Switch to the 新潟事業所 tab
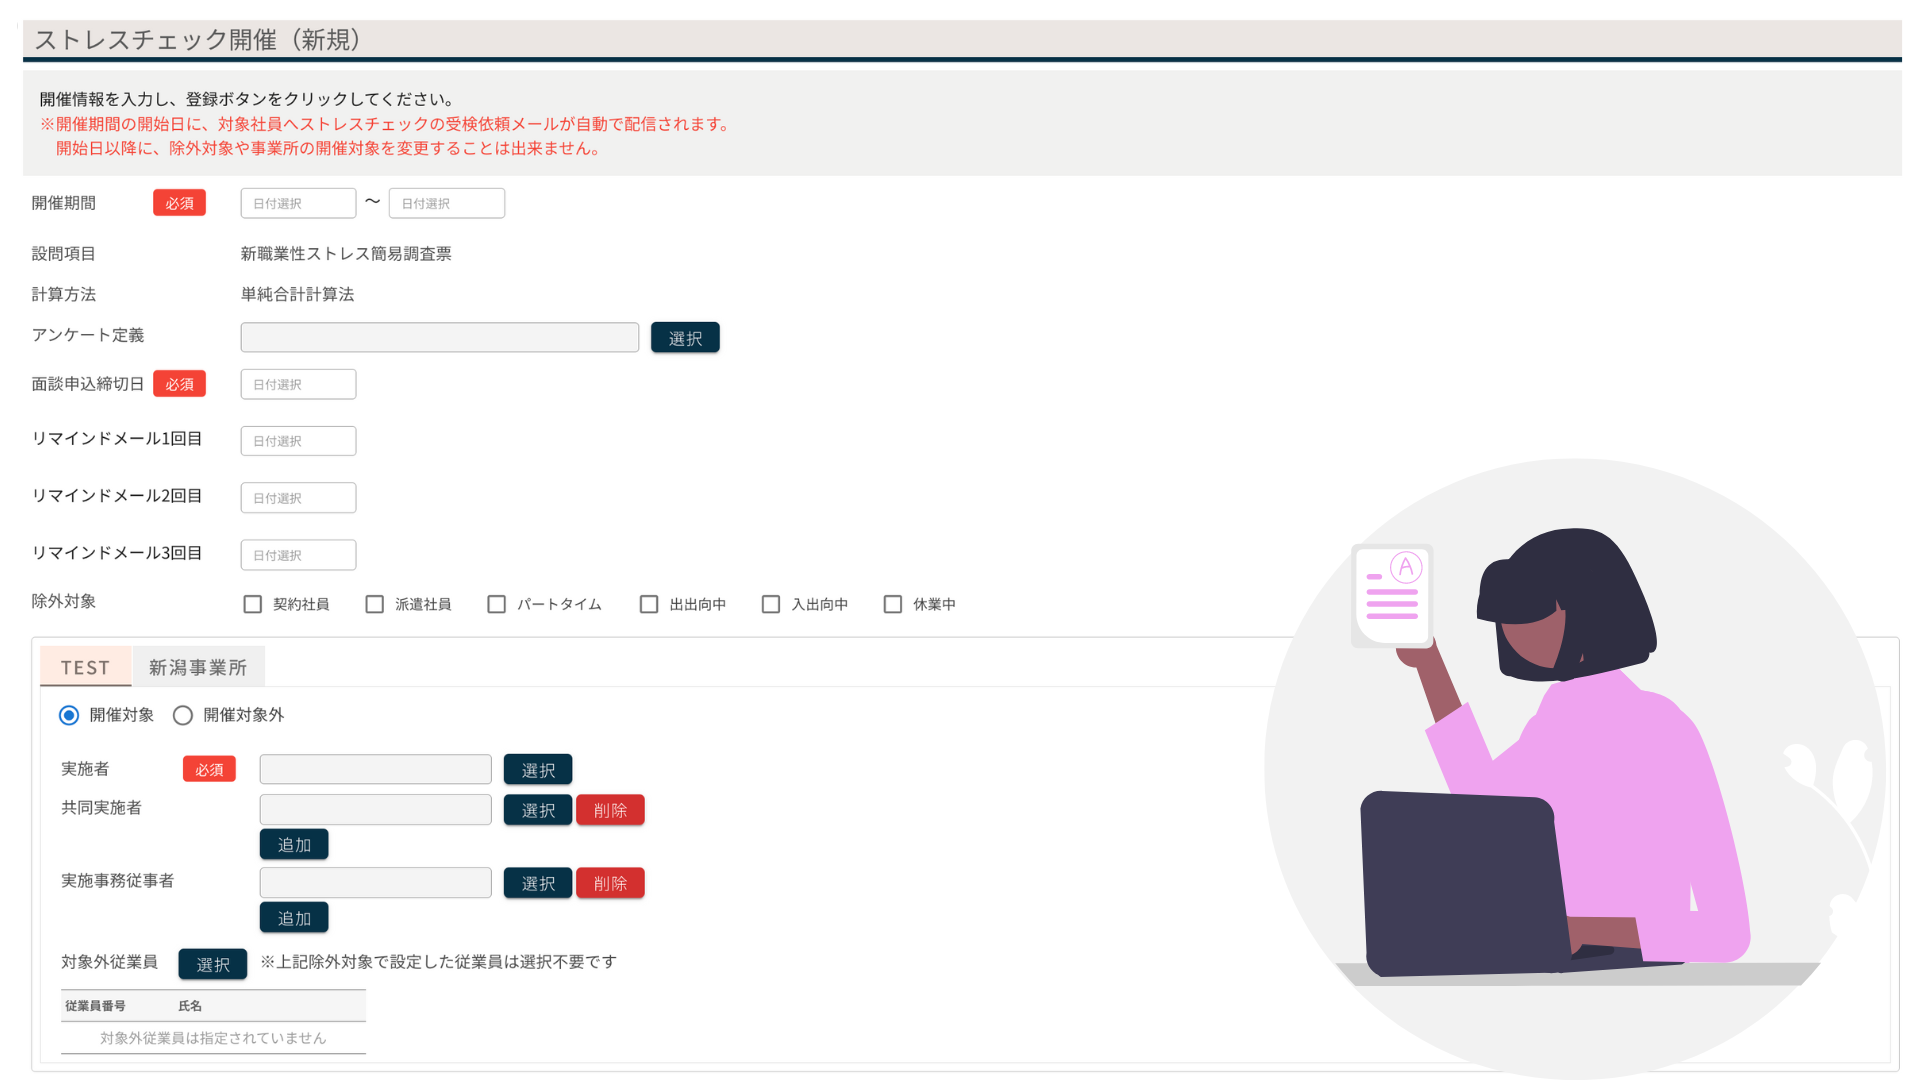The width and height of the screenshot is (1920, 1080). pyautogui.click(x=198, y=668)
